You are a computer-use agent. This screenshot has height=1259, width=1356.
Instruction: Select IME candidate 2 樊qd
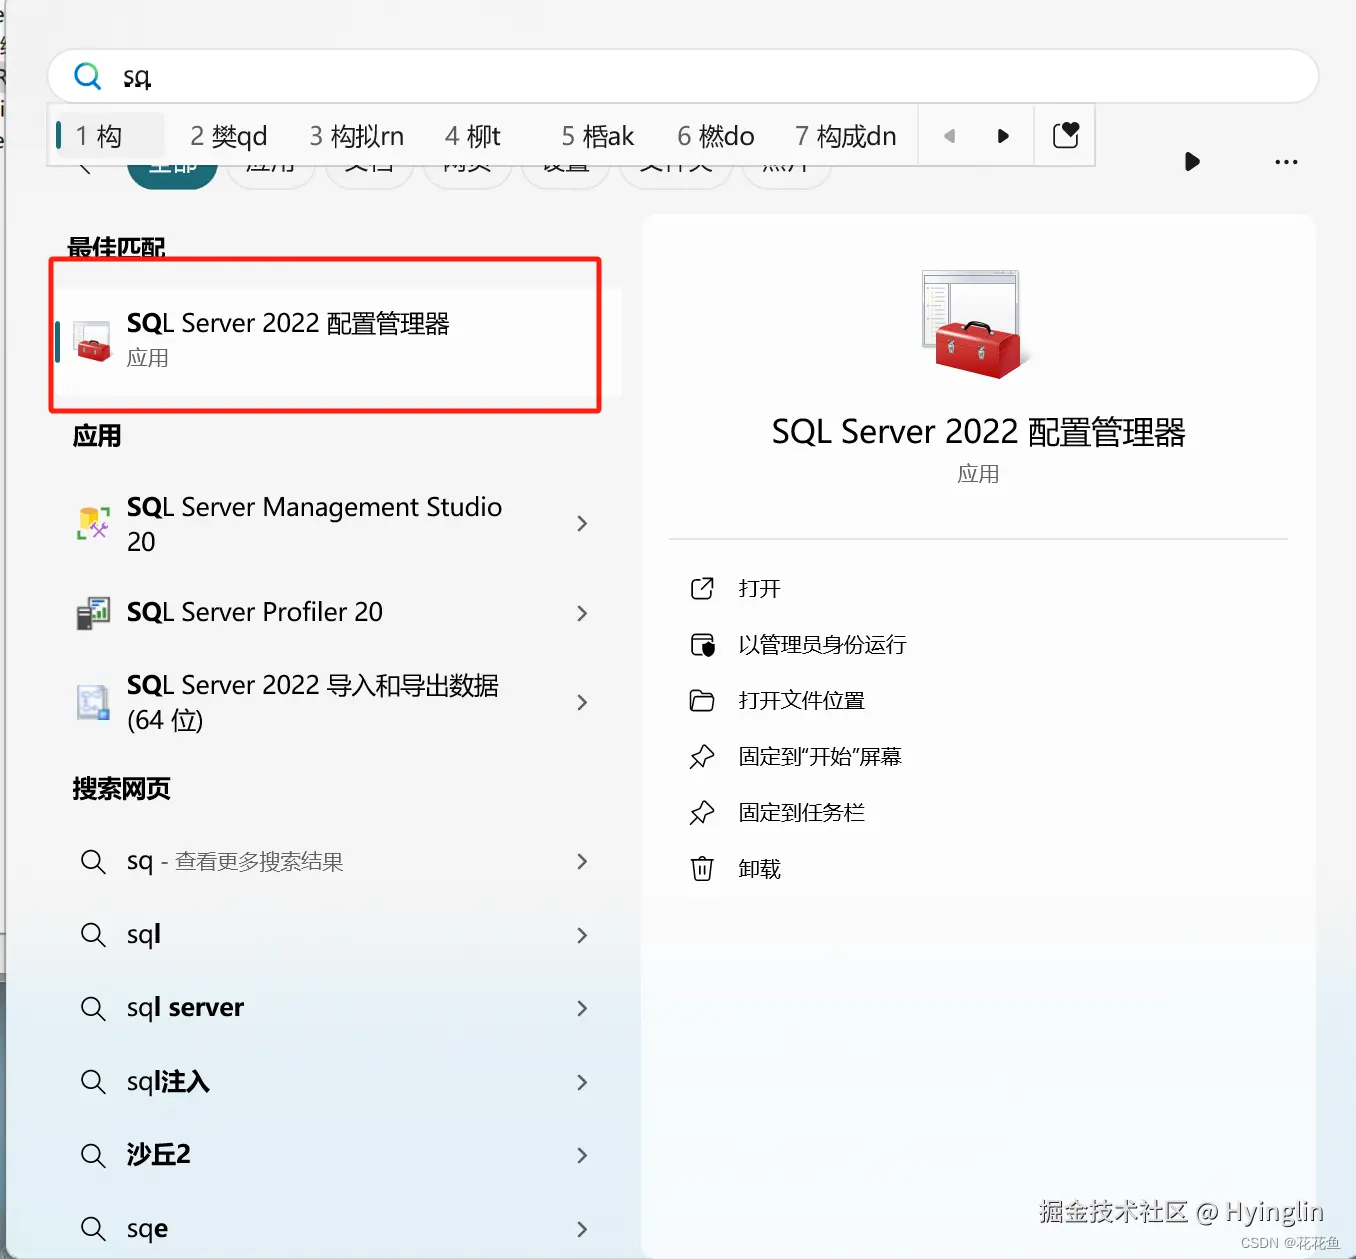[229, 136]
